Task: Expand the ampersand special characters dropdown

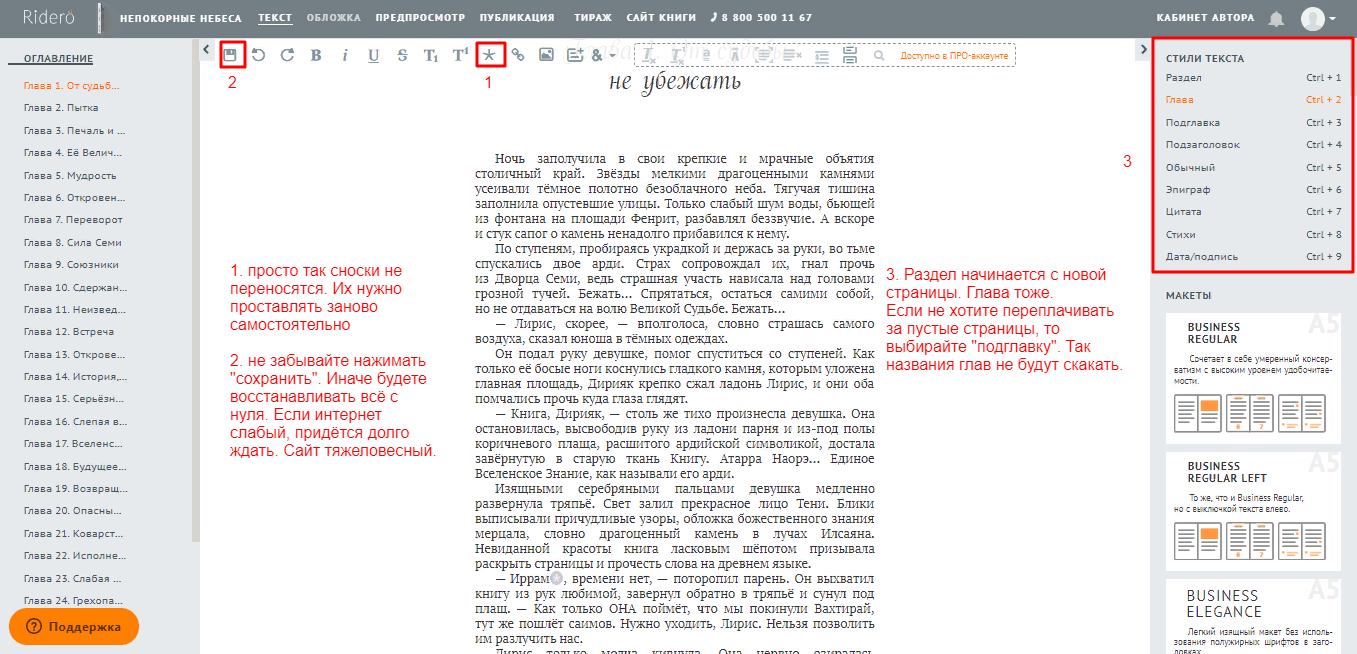Action: (603, 55)
